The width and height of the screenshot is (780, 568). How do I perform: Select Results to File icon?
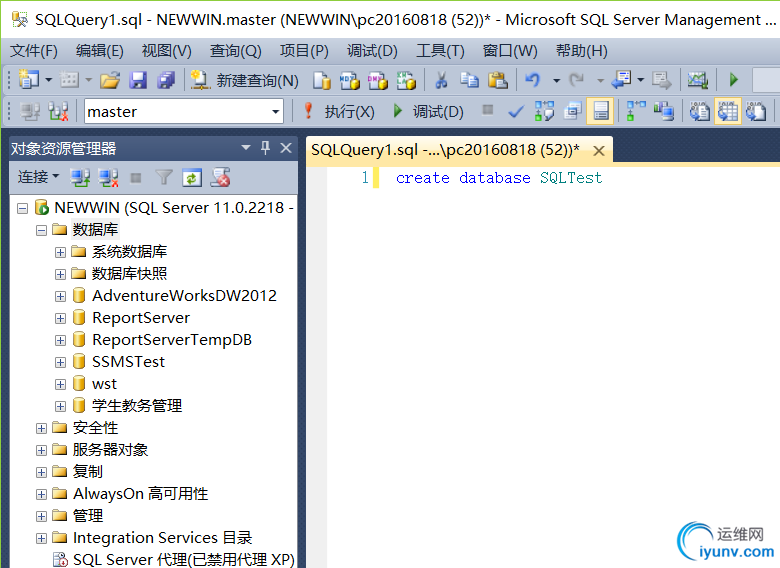(x=756, y=111)
